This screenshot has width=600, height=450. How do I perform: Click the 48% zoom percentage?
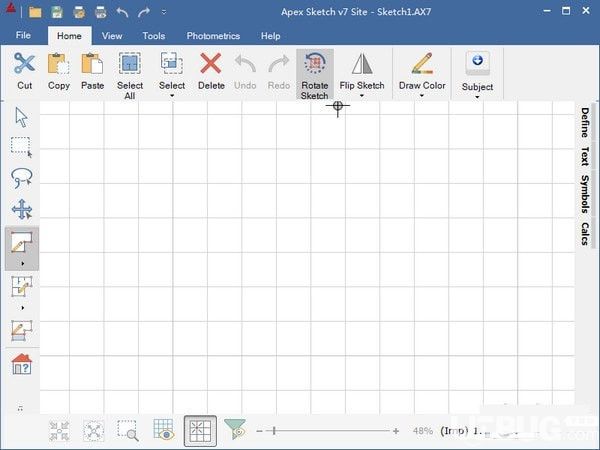[x=423, y=431]
